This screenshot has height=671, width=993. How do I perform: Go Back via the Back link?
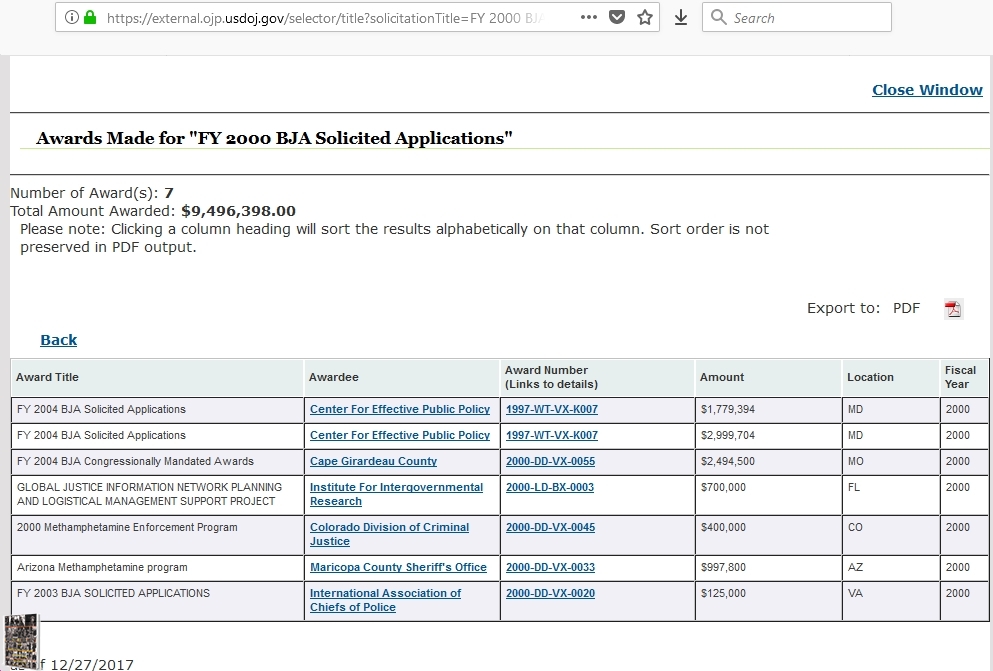click(58, 340)
